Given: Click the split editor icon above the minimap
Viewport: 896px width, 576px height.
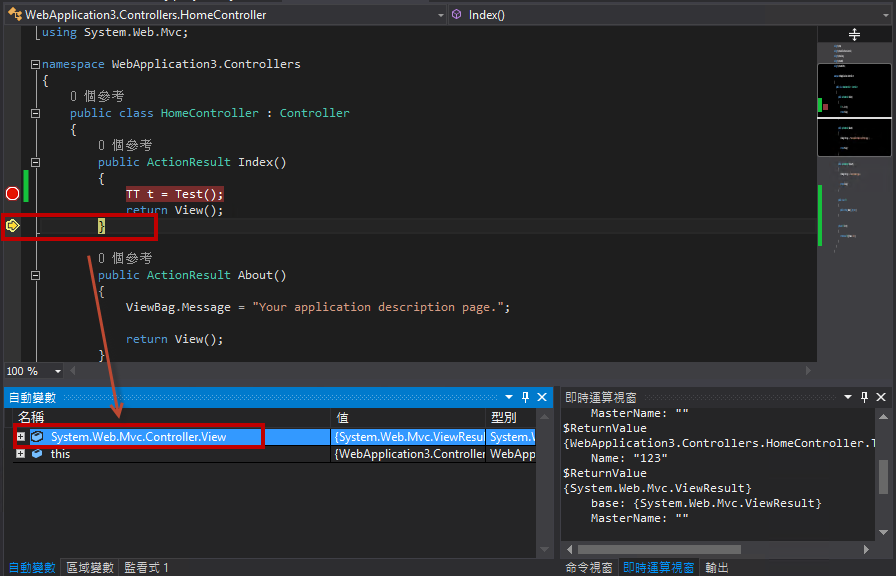Looking at the screenshot, I should point(854,35).
